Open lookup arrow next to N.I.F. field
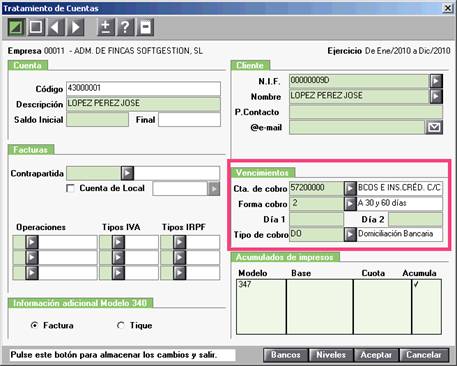 pyautogui.click(x=436, y=81)
